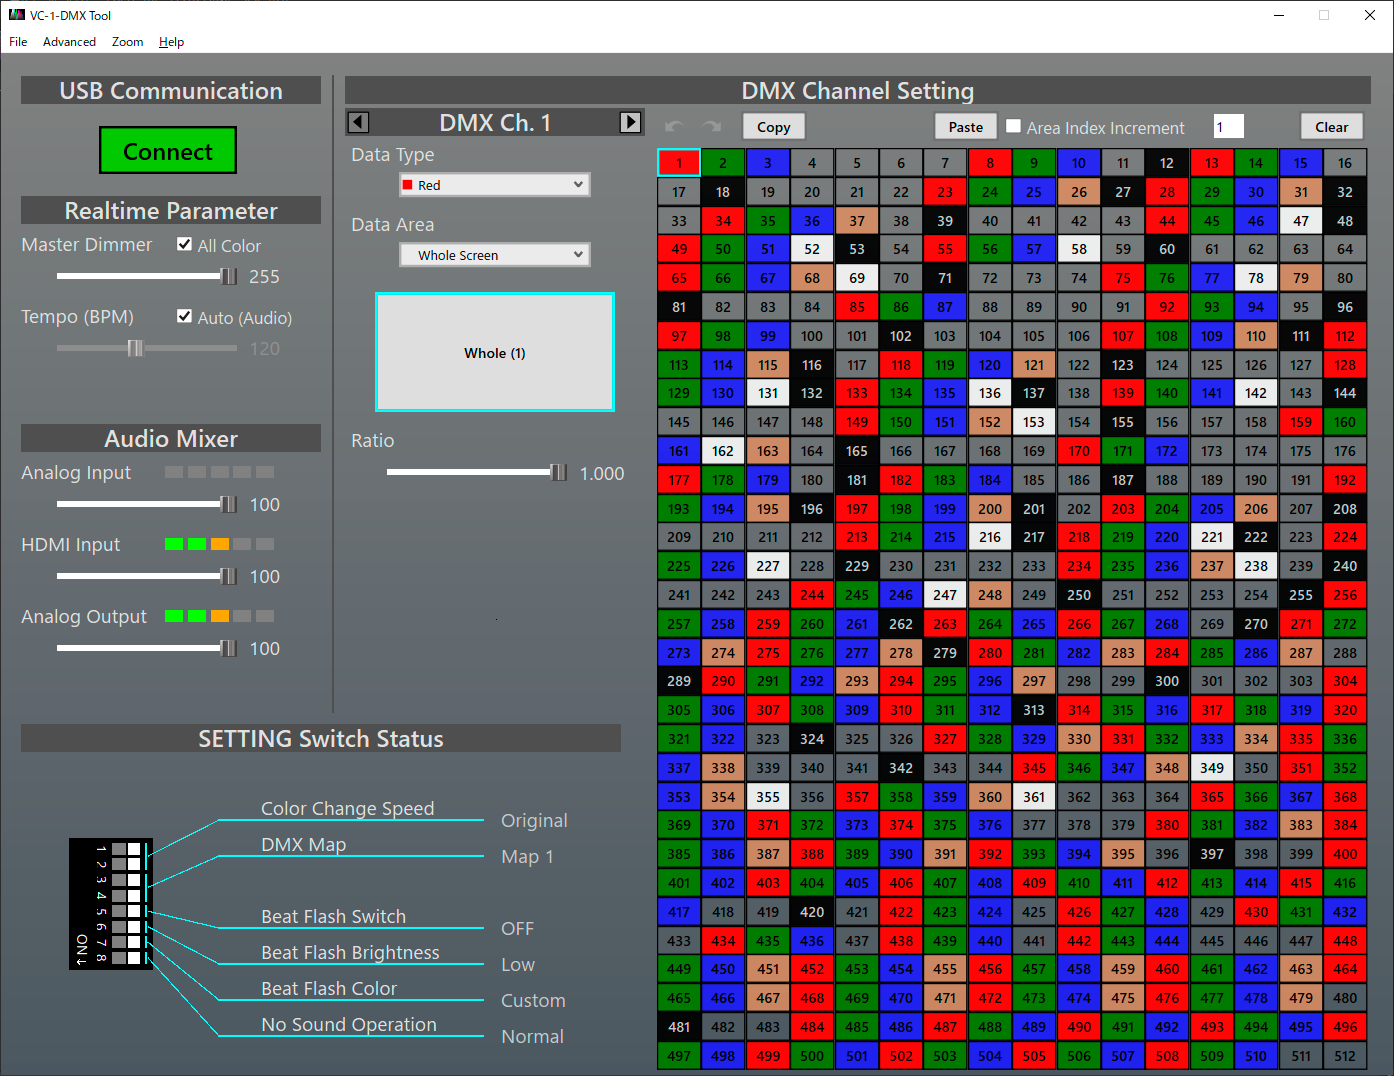1394x1076 pixels.
Task: Click the undo arrow icon
Action: pos(674,127)
